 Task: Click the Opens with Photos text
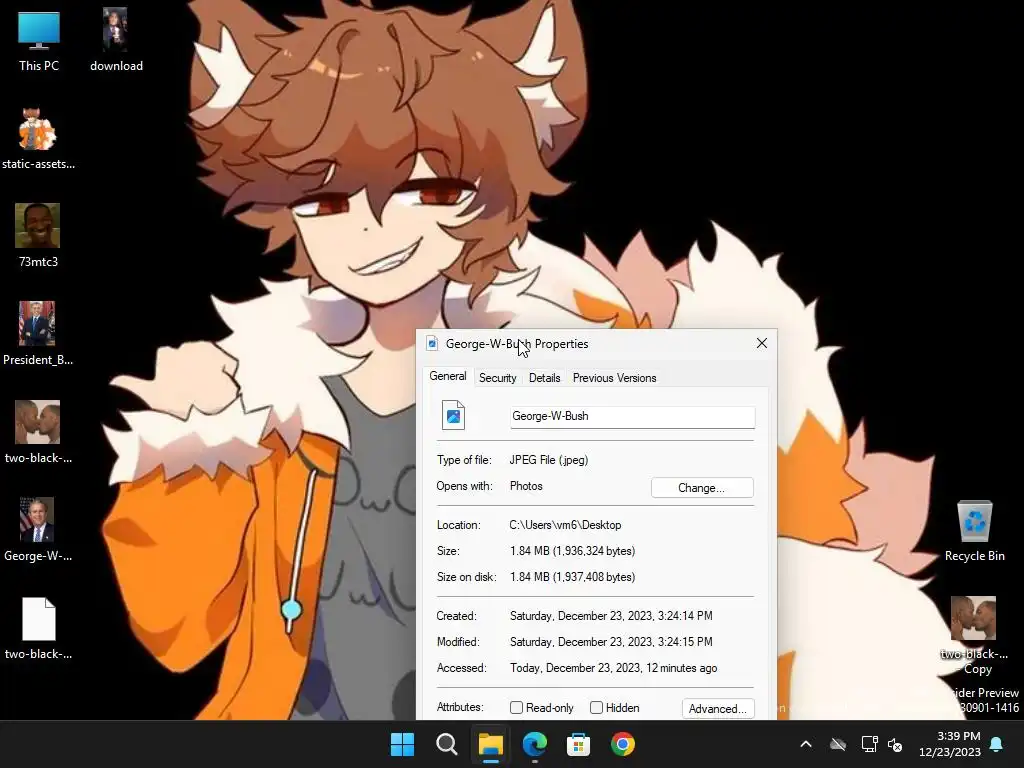(526, 486)
